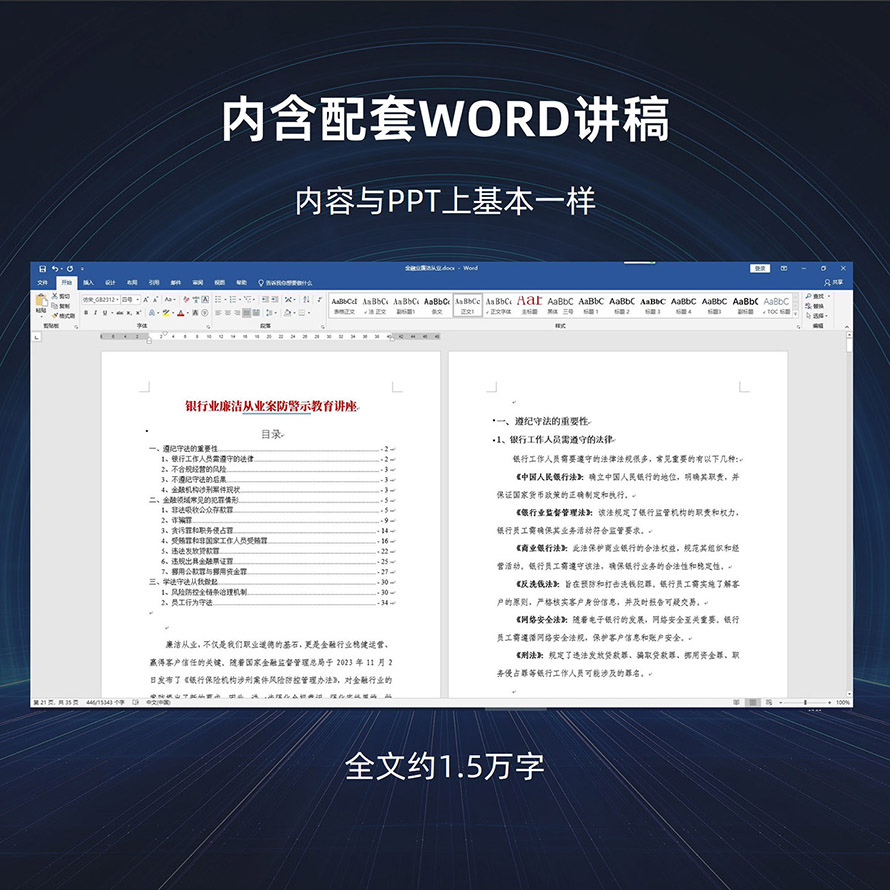Viewport: 890px width, 890px height.
Task: Click the Save icon in quick access toolbar
Action: point(42,269)
